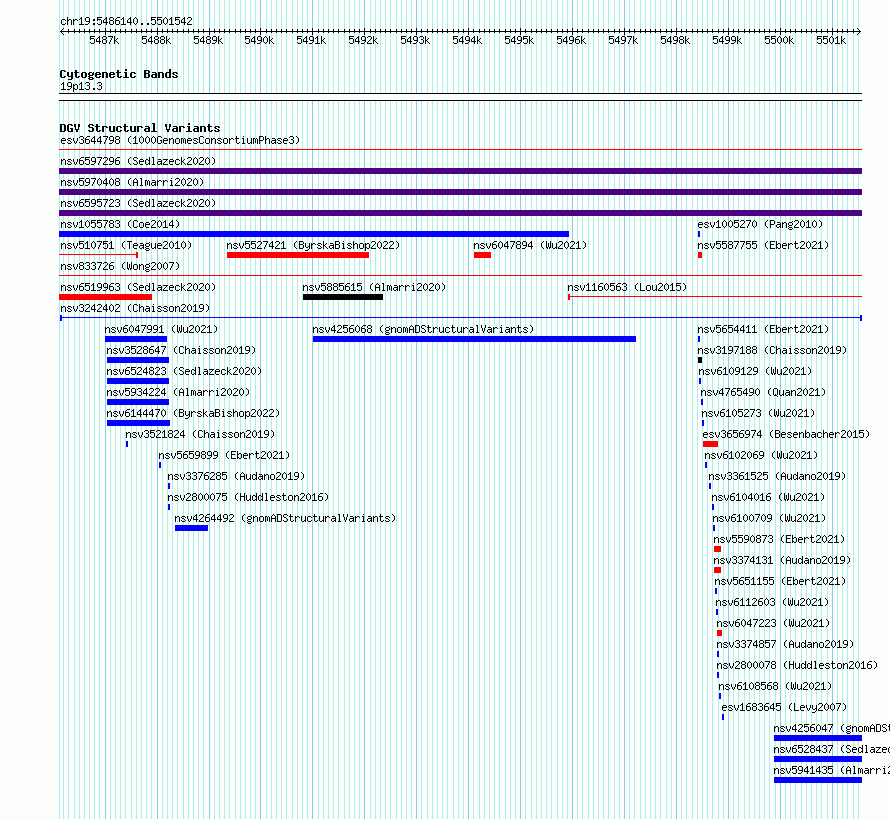Image resolution: width=890 pixels, height=819 pixels.
Task: Select the nsv6047991 (Wu2021) blue bar
Action: tap(136, 339)
